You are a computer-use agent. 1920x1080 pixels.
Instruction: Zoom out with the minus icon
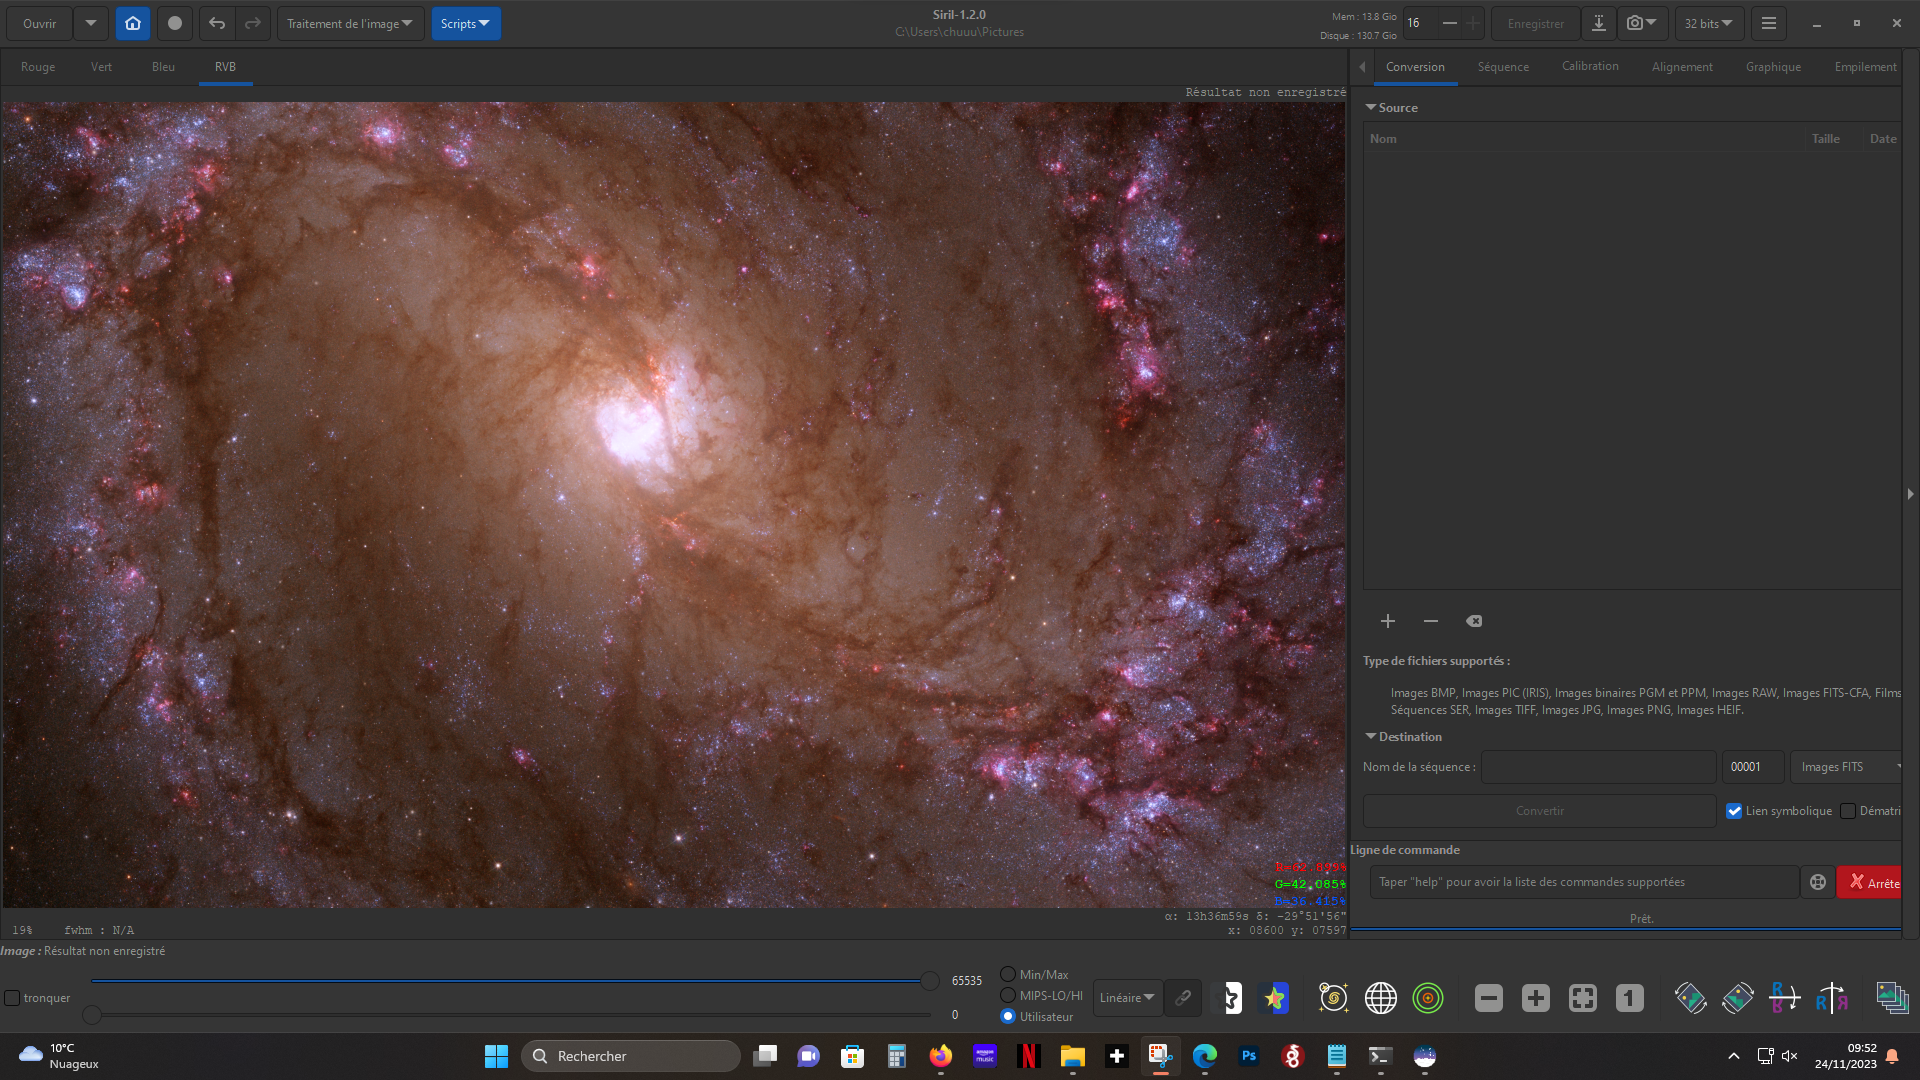point(1489,997)
